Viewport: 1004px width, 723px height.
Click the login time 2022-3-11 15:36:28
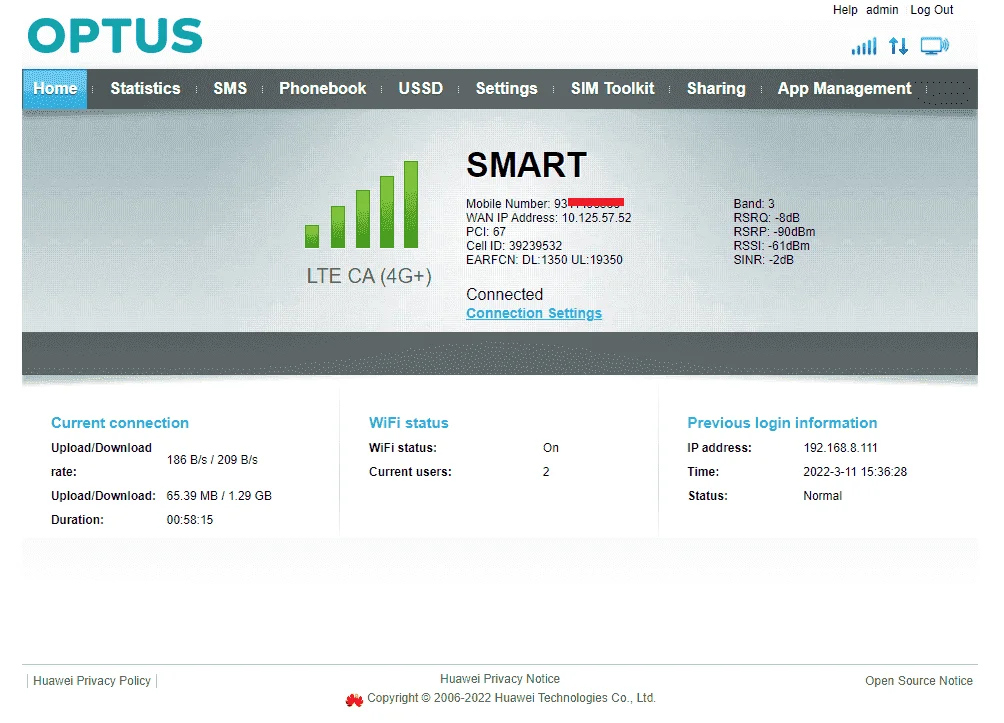tap(855, 472)
